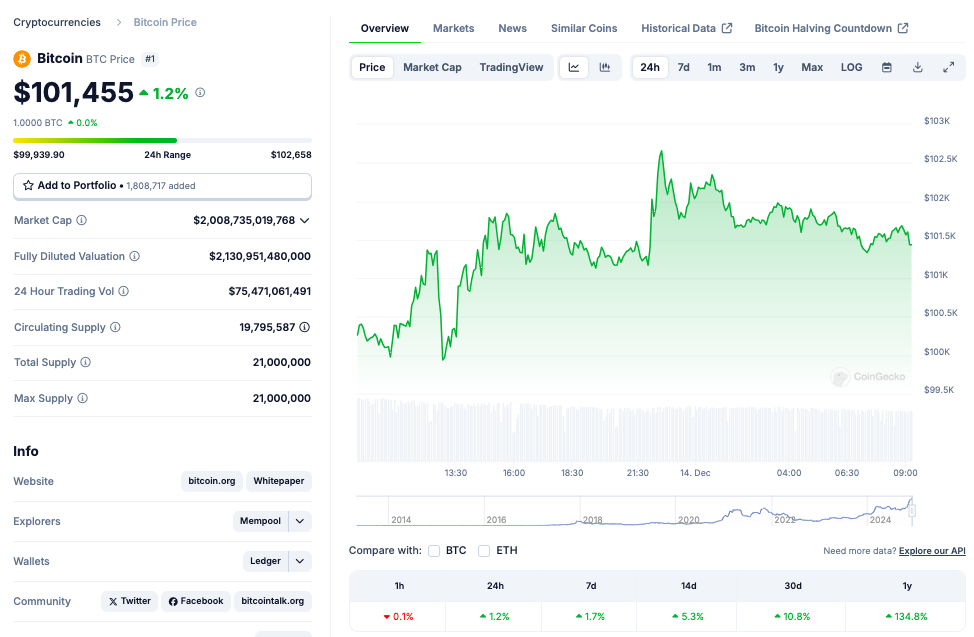
Task: Select the 1y time range
Action: (778, 67)
